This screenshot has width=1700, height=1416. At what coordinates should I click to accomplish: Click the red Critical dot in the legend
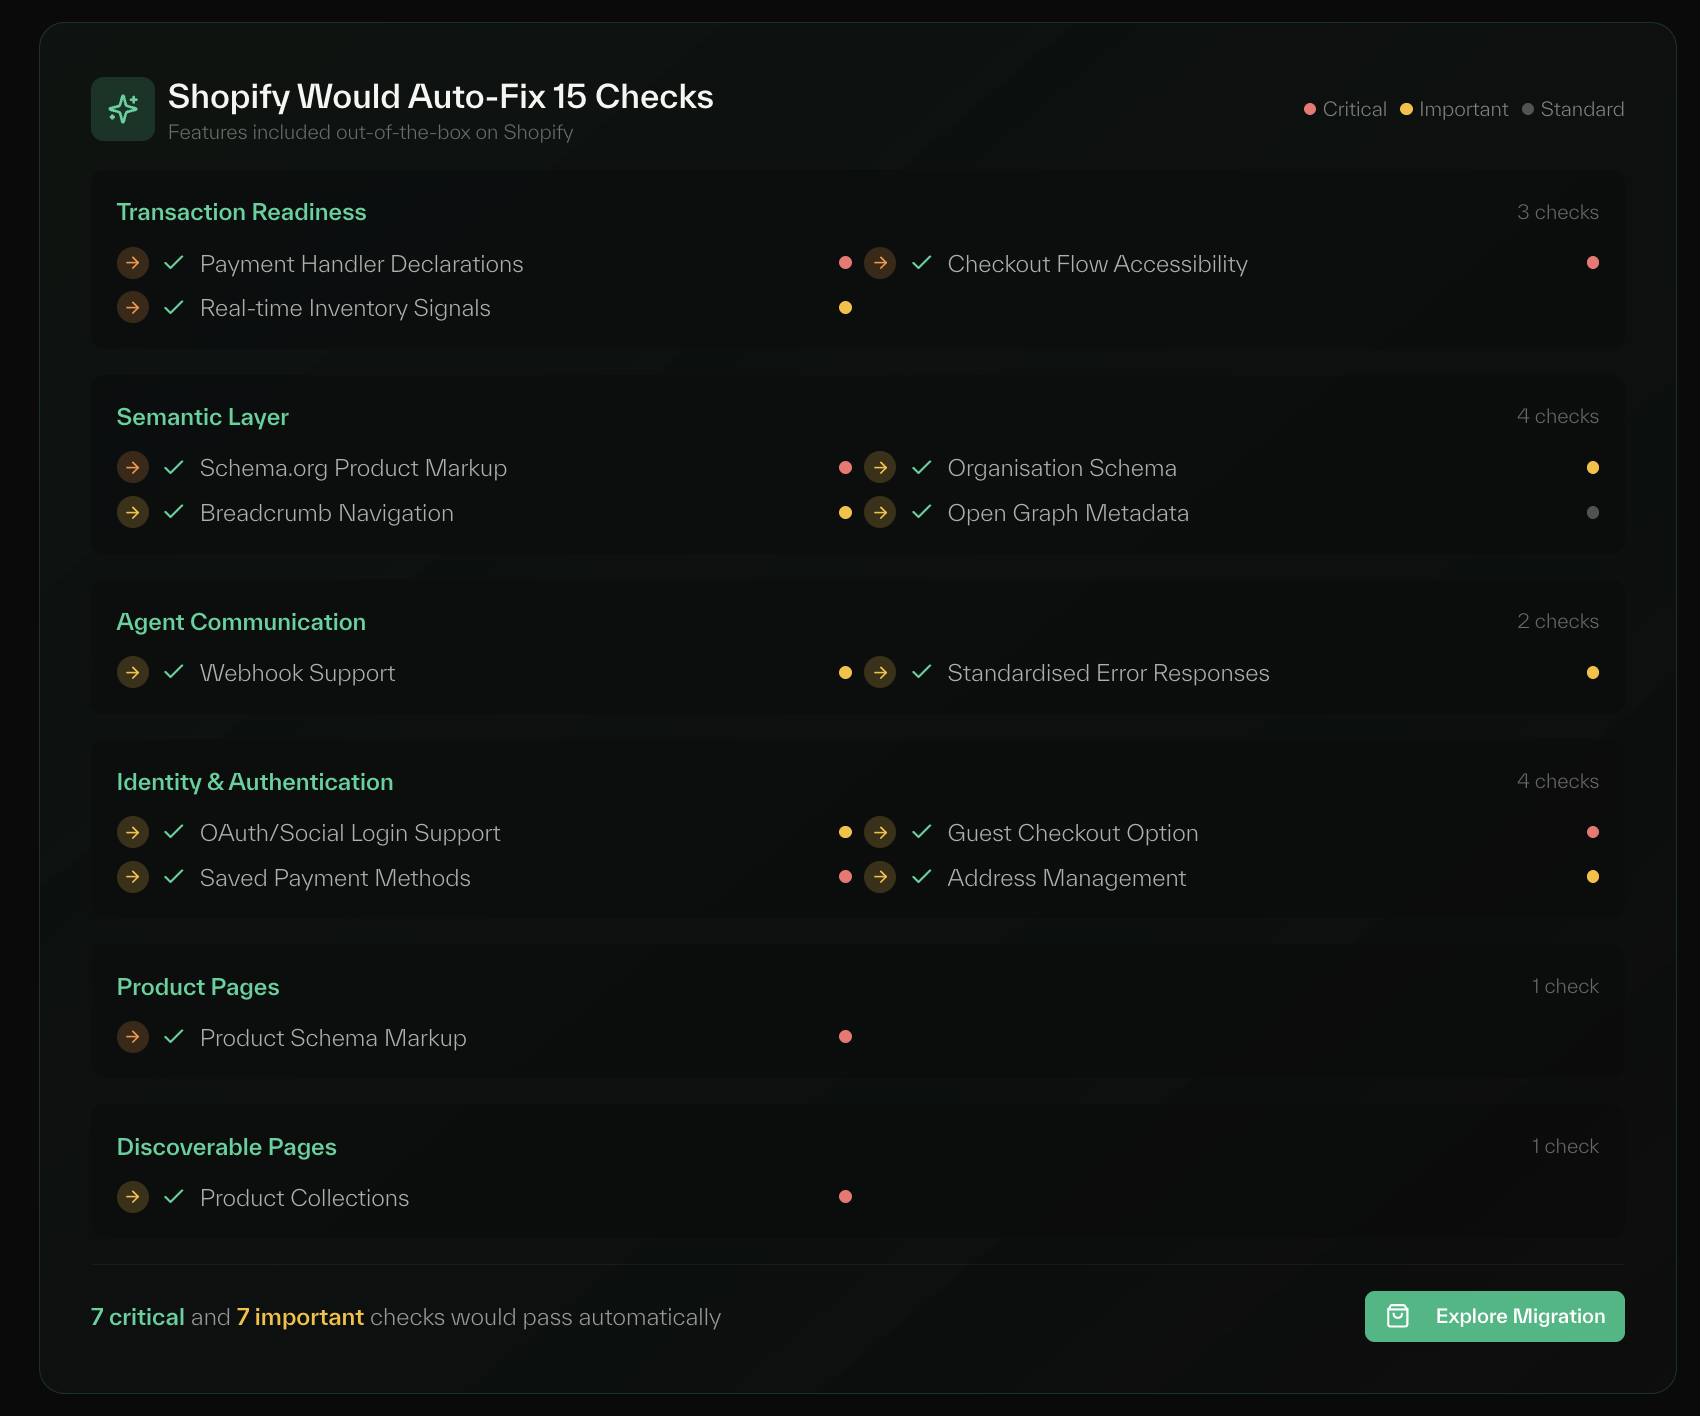pos(1309,109)
